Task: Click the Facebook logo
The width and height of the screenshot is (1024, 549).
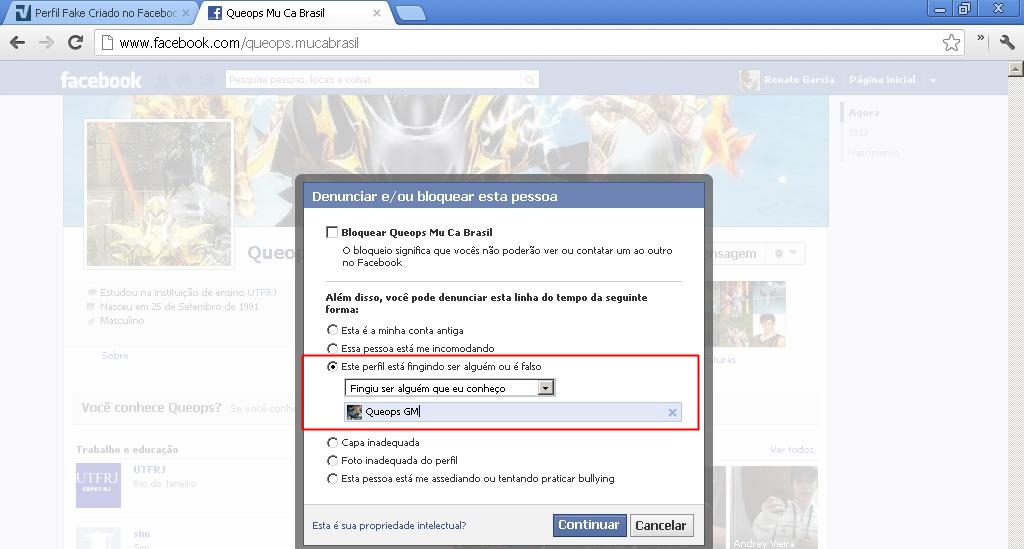Action: click(x=101, y=80)
